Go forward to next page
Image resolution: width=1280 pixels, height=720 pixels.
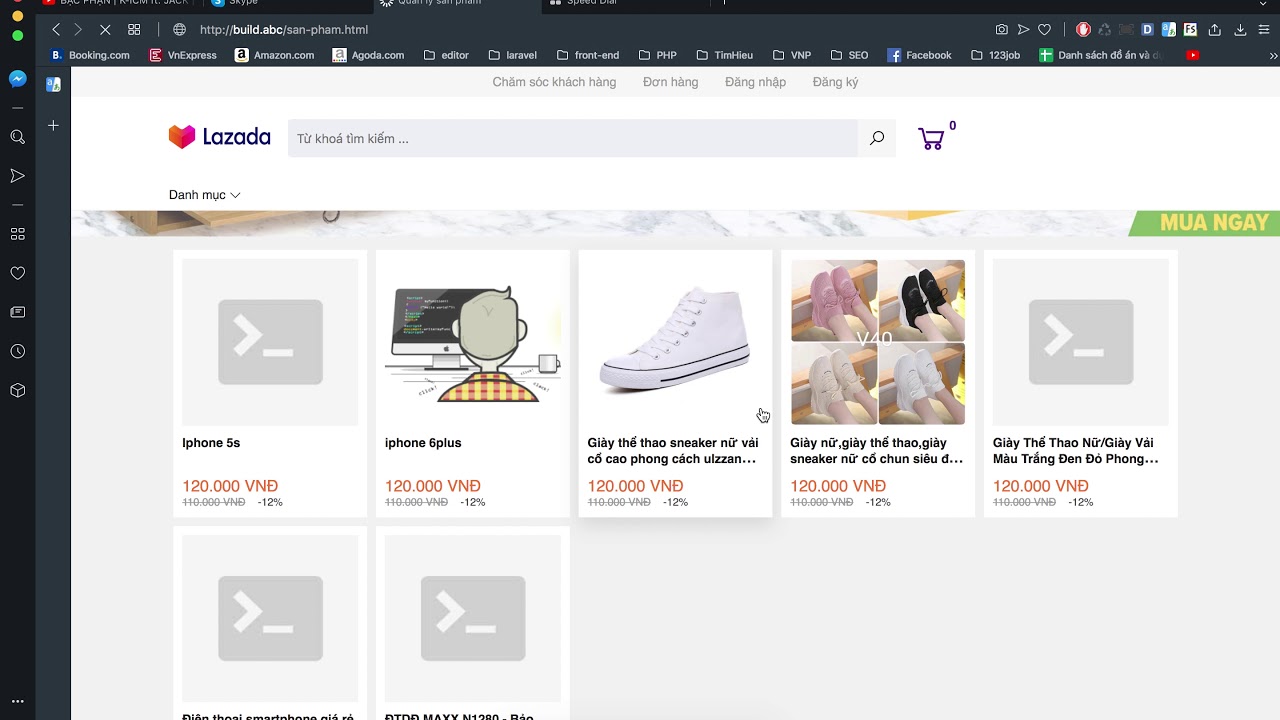point(78,30)
